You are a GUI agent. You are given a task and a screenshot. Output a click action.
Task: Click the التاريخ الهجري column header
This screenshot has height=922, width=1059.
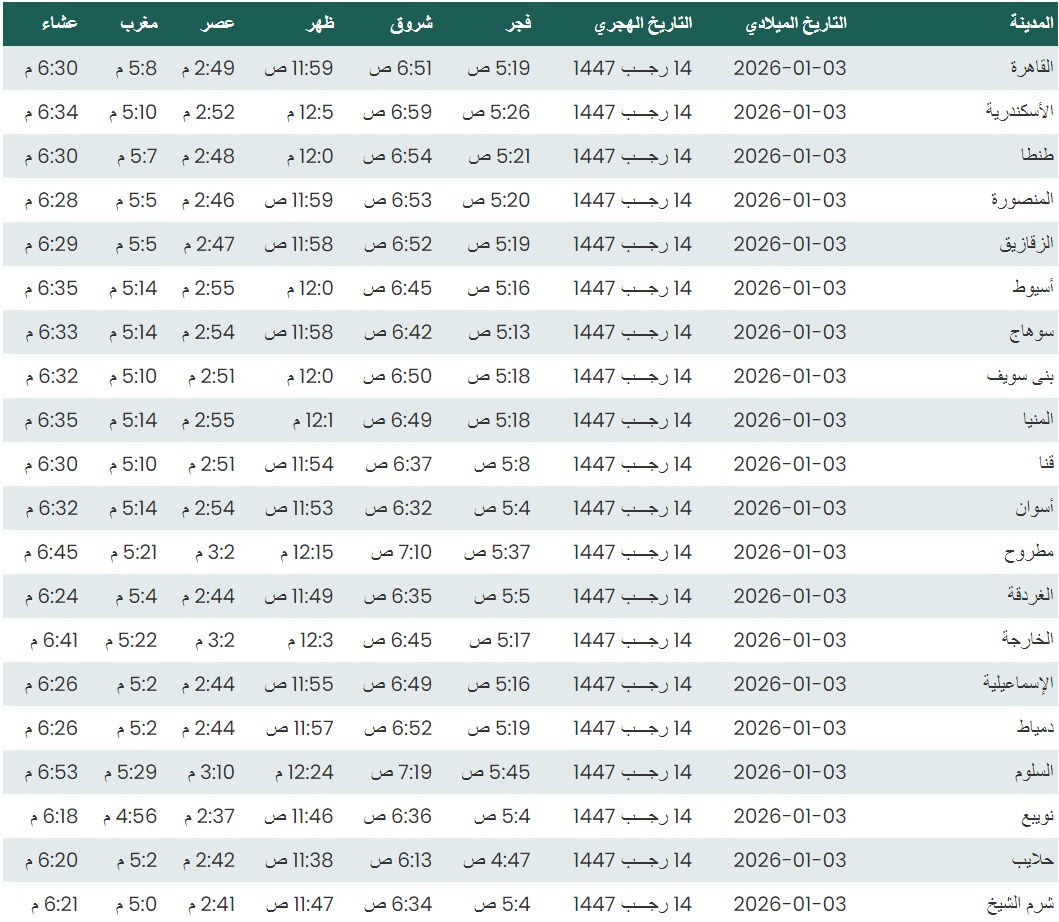(643, 23)
